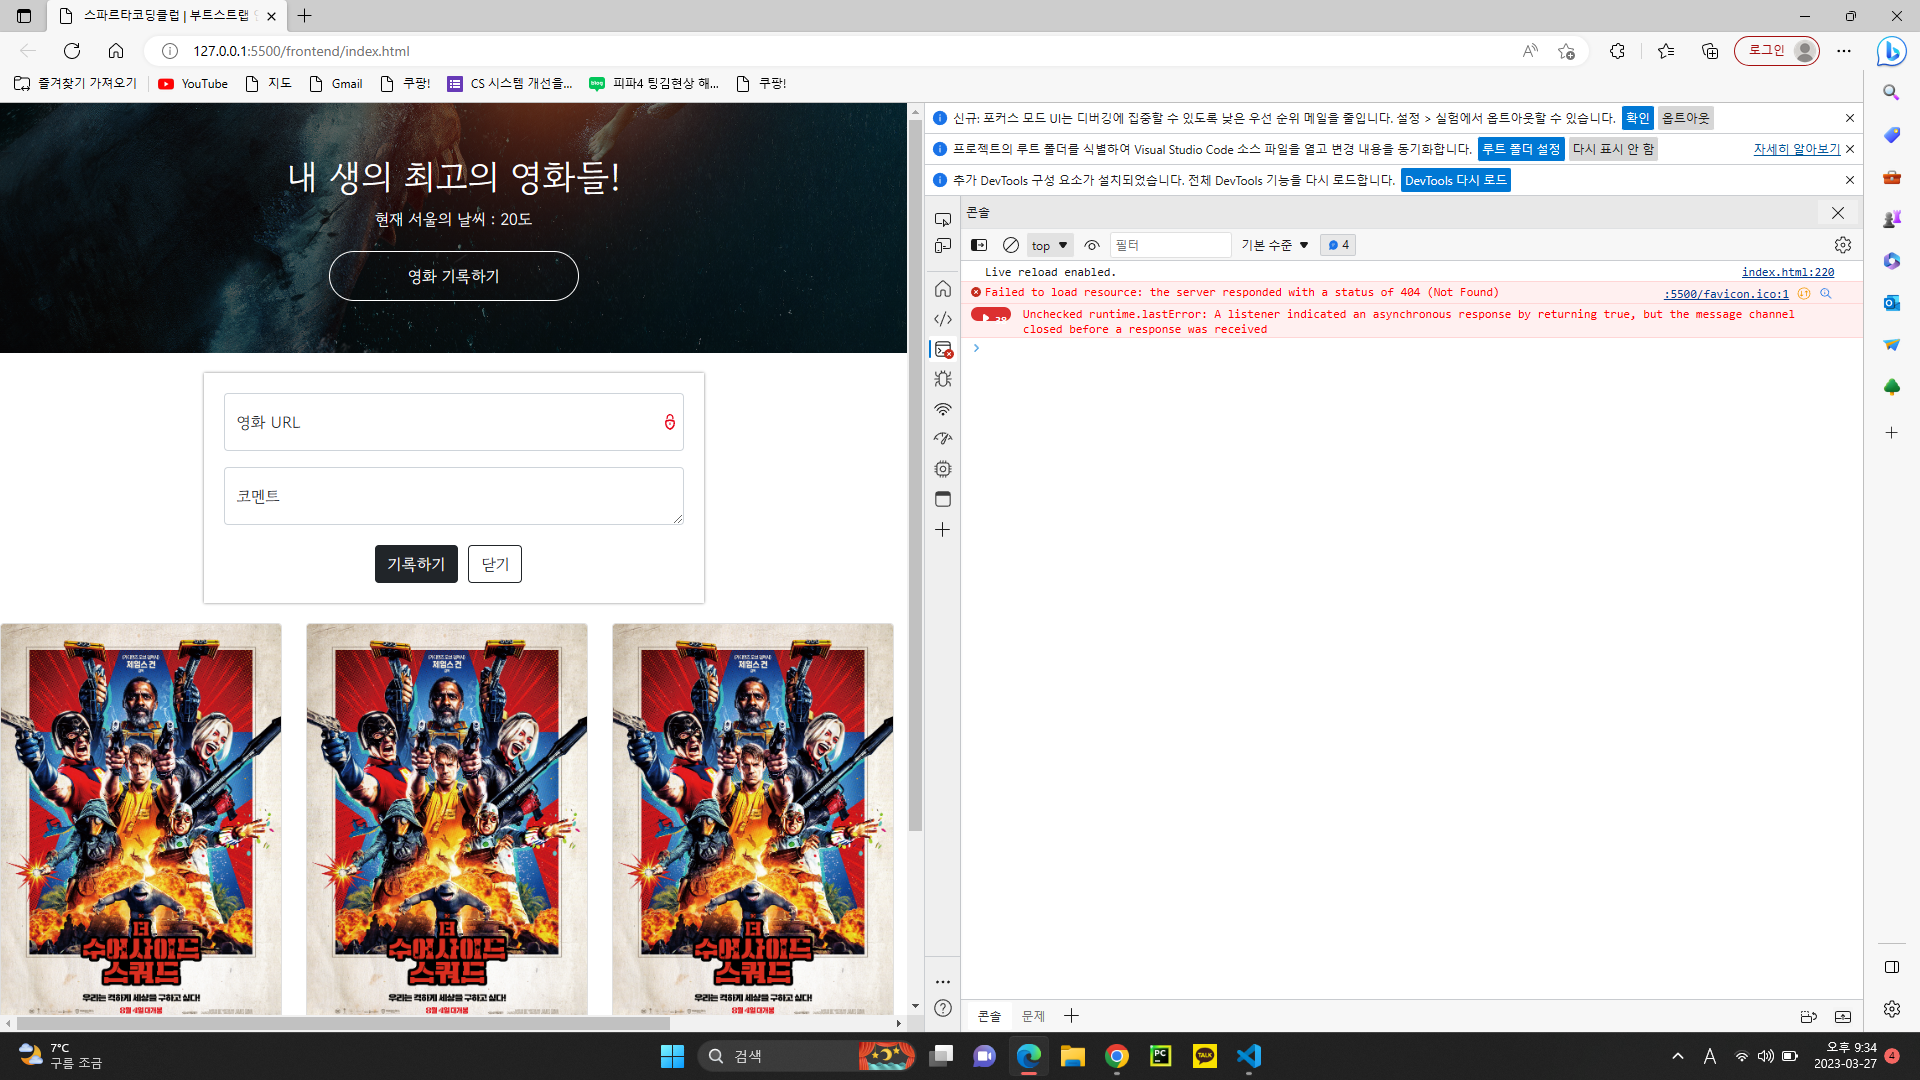Click 다시 표시 안 함 button

[1612, 149]
